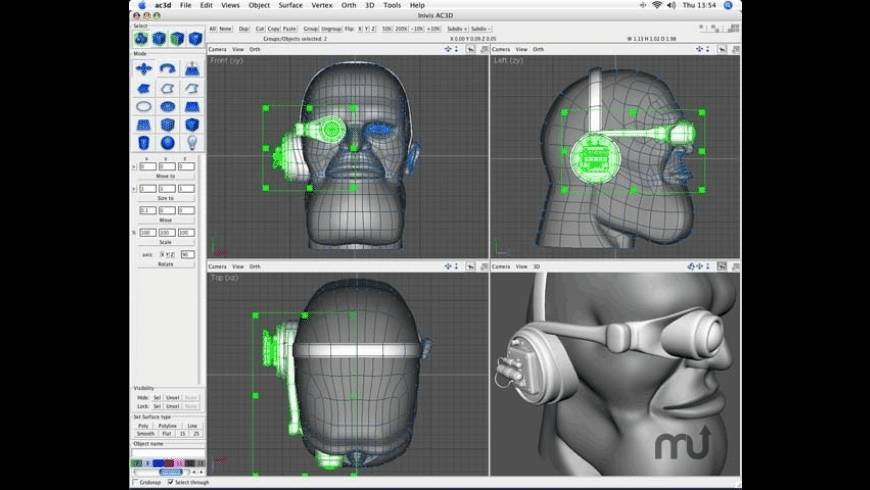
Task: Pick the bright blue palette swatch
Action: (158, 463)
